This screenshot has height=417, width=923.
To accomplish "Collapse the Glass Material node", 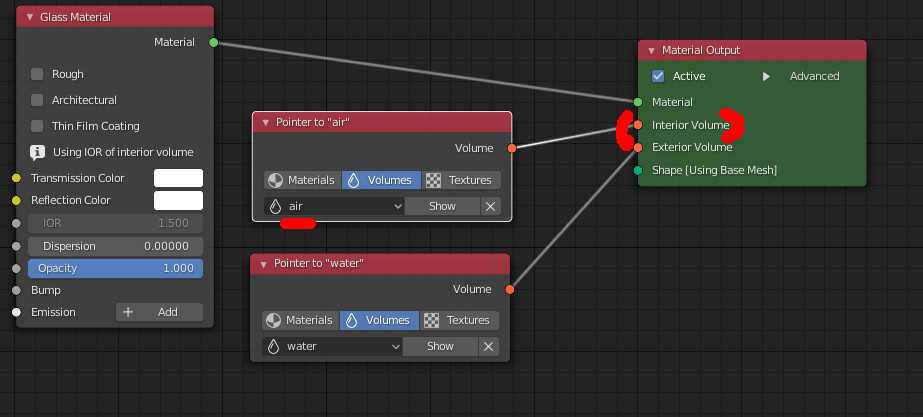I will (29, 17).
